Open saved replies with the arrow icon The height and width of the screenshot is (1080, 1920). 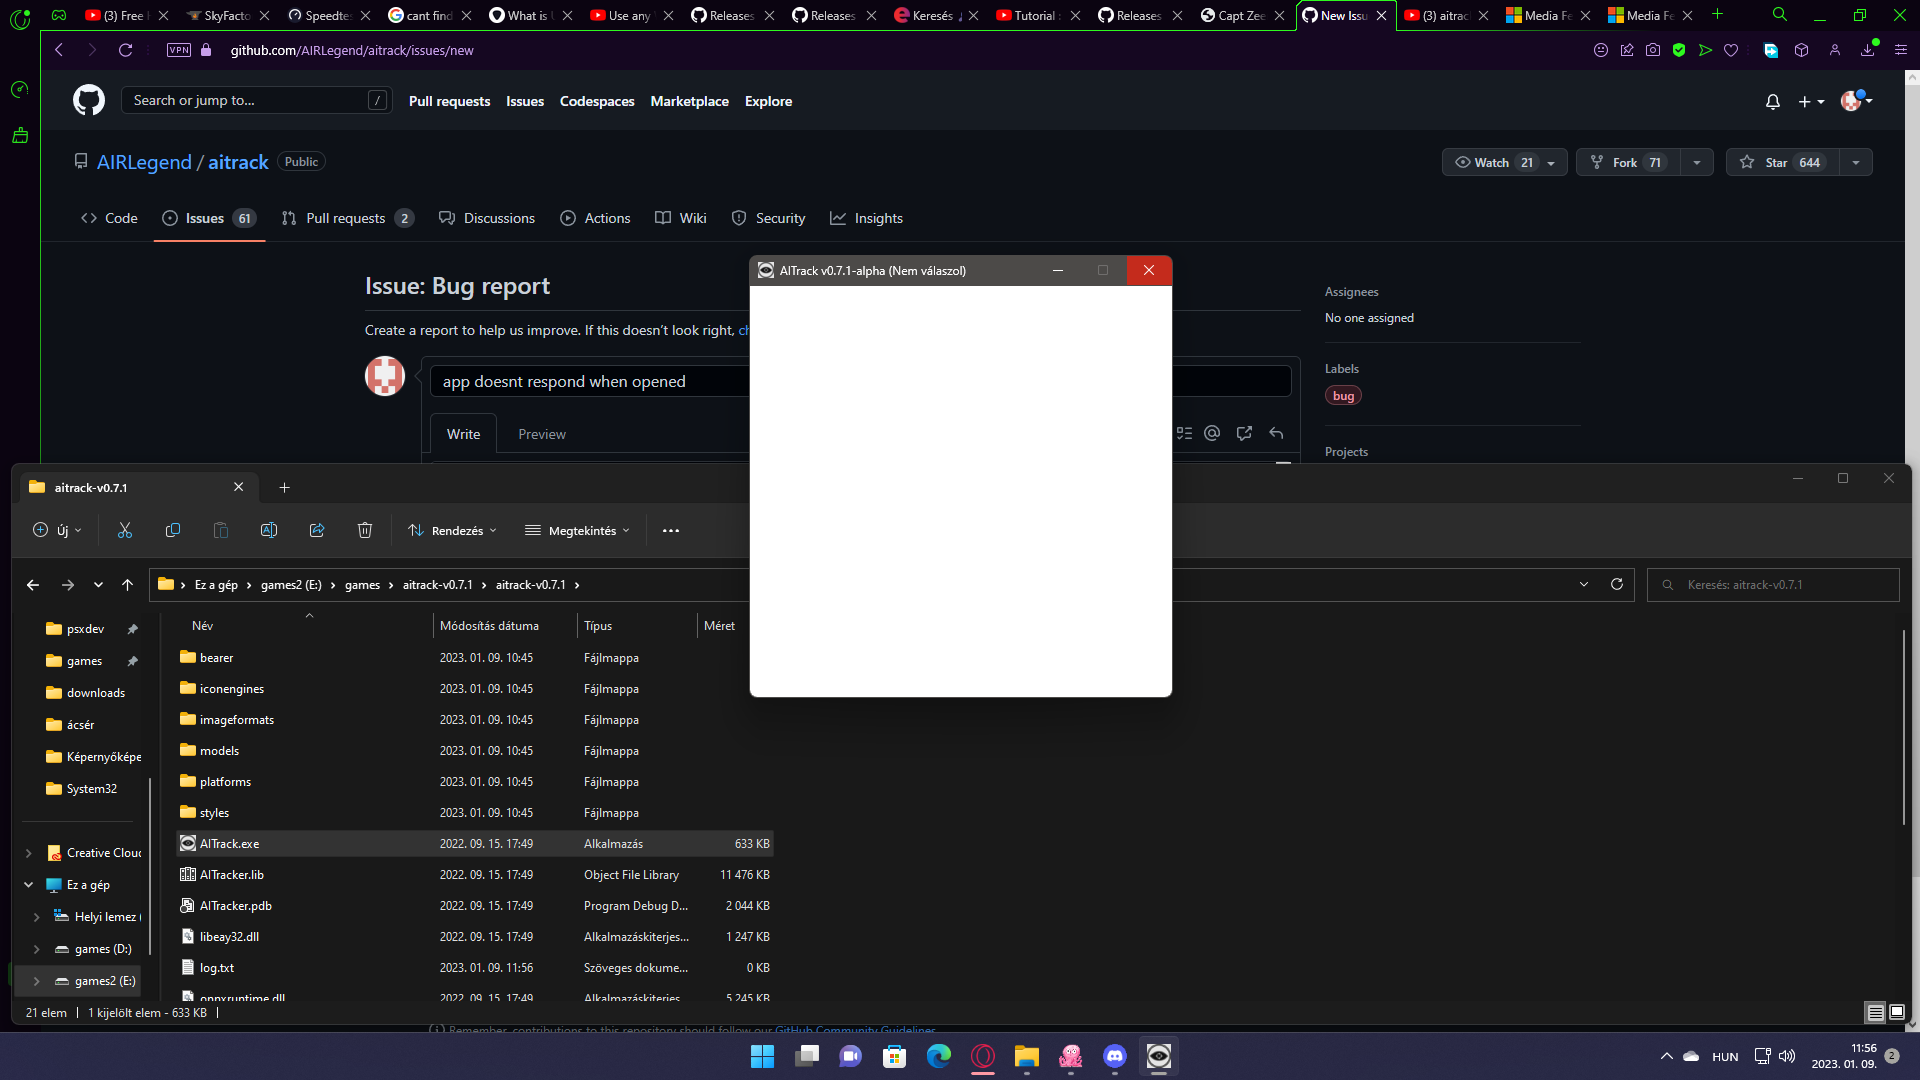1276,433
